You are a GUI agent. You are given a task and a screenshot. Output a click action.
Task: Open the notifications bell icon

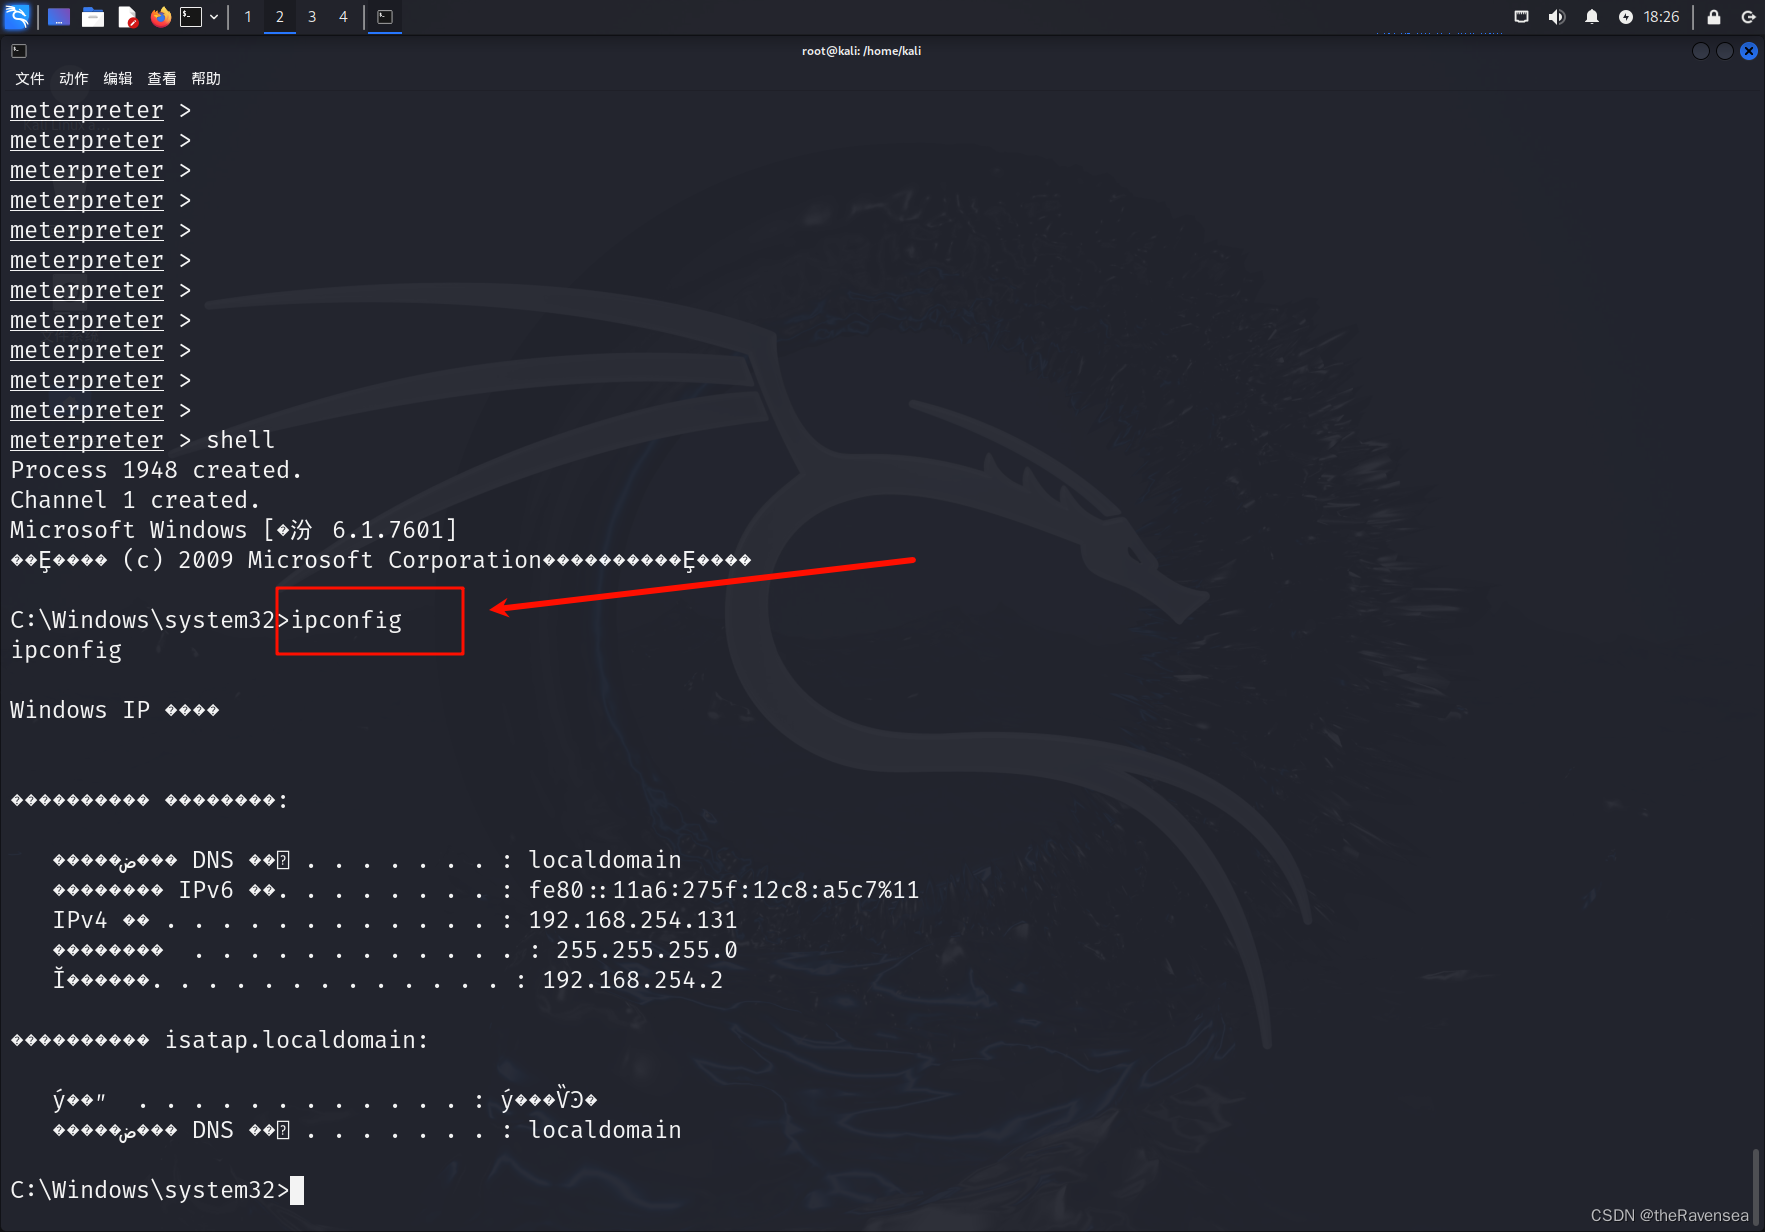pyautogui.click(x=1592, y=17)
